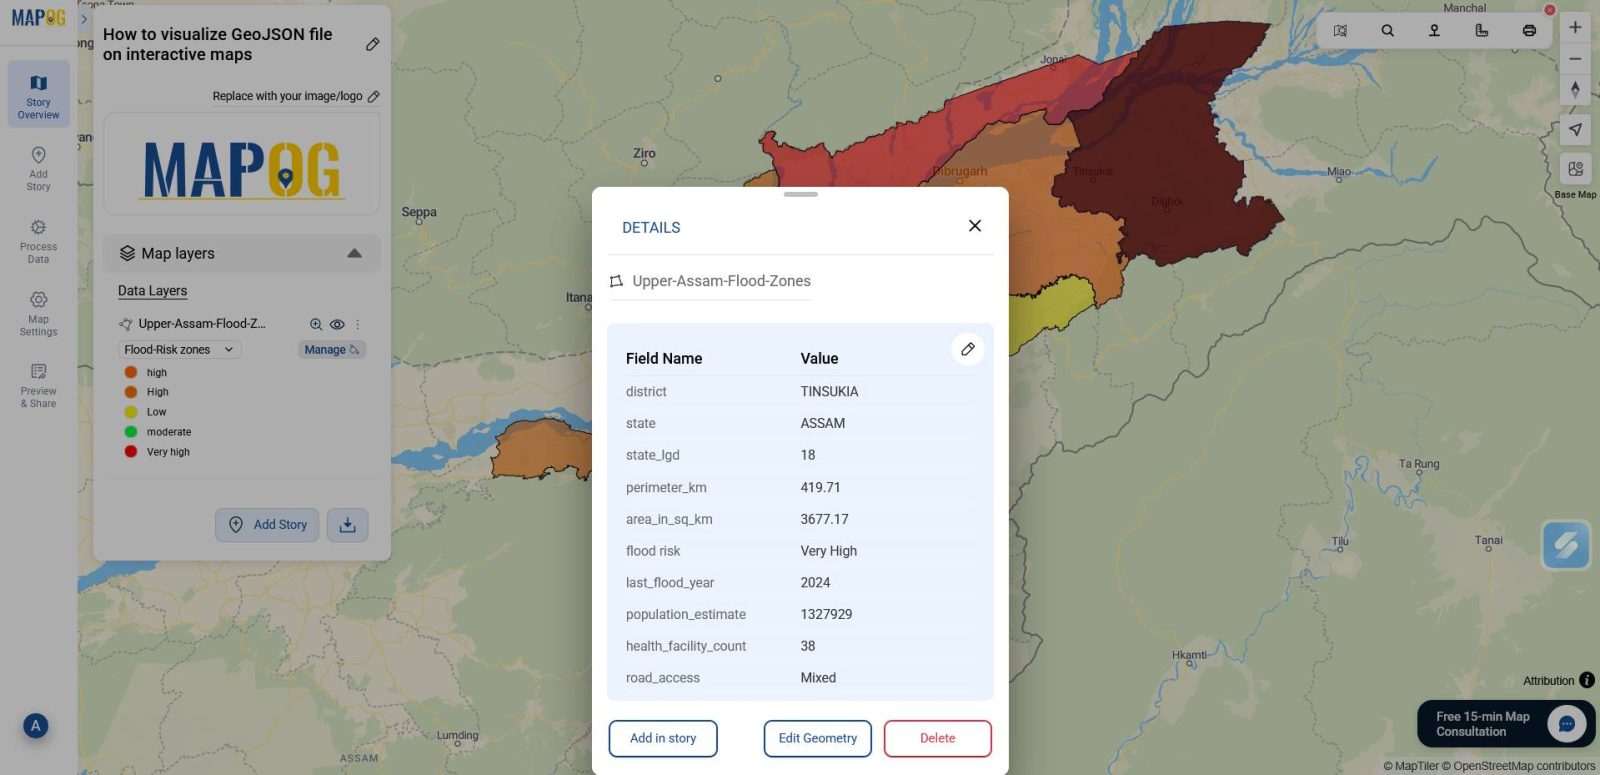The height and width of the screenshot is (775, 1600).
Task: Open Map Settings in sidebar
Action: [38, 313]
